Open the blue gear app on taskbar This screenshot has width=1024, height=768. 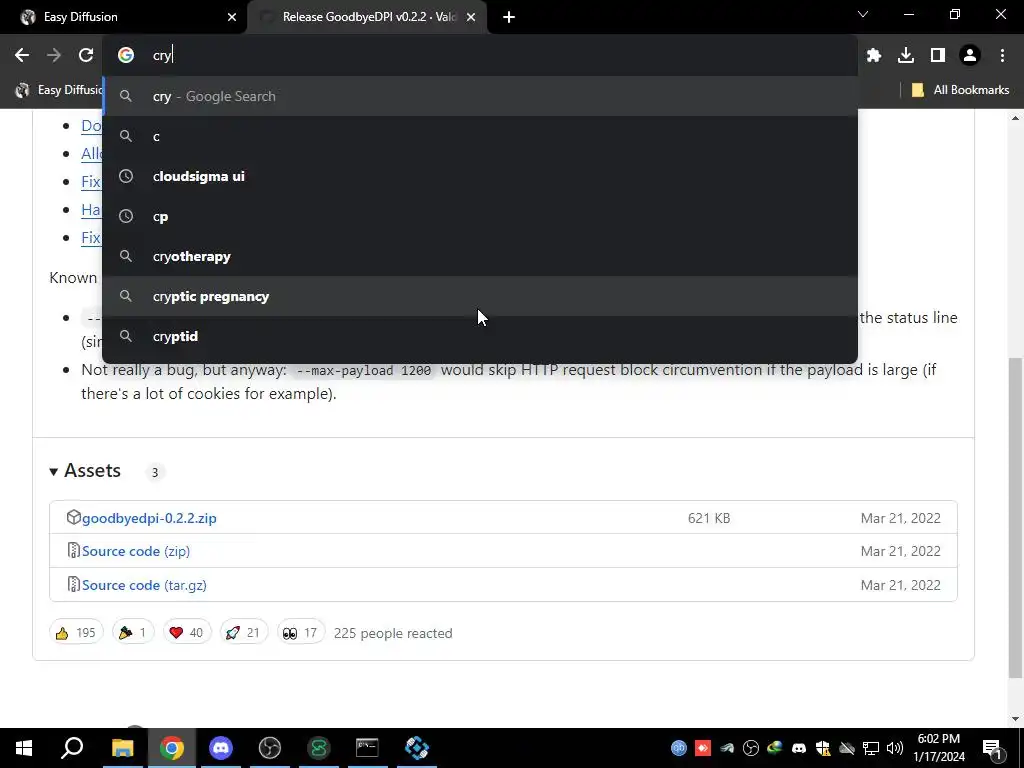pyautogui.click(x=417, y=748)
